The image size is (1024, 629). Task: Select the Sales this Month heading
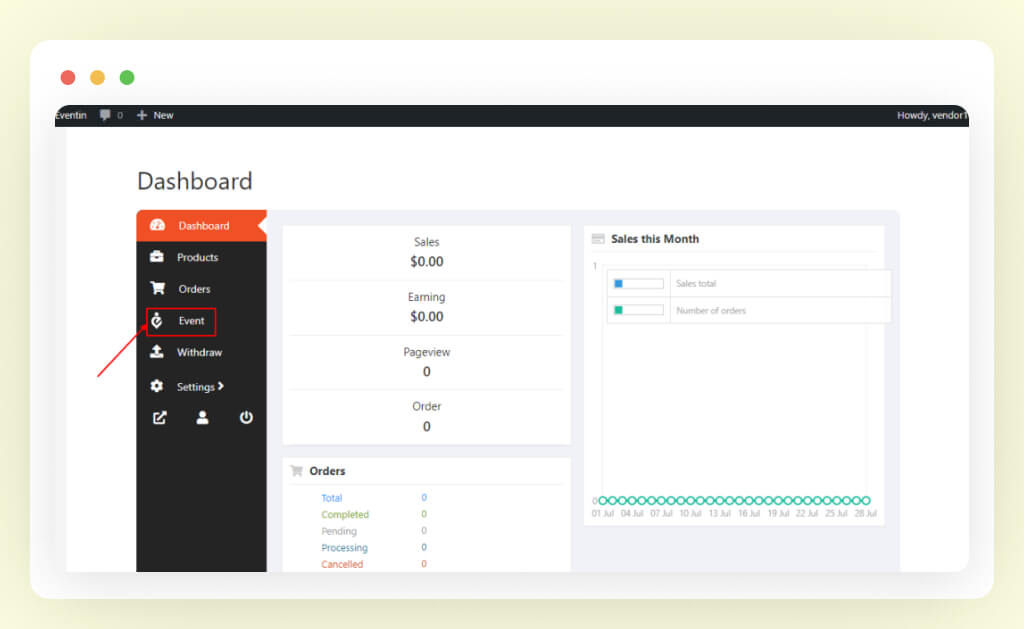[655, 239]
